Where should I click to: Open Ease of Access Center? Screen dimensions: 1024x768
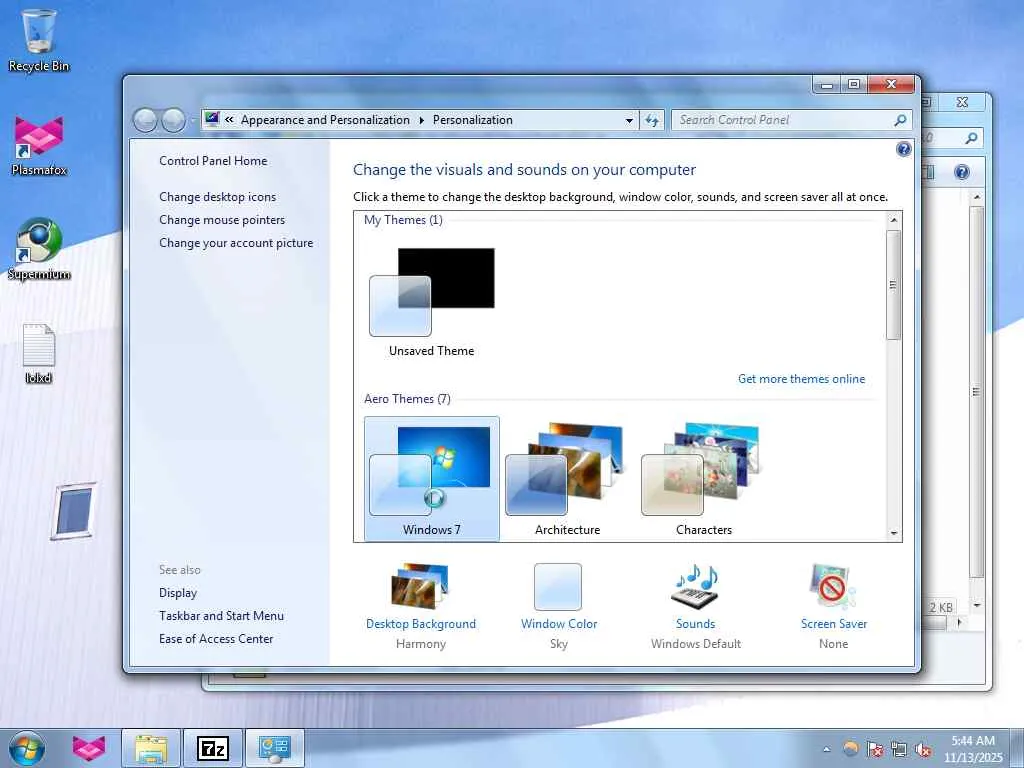216,639
